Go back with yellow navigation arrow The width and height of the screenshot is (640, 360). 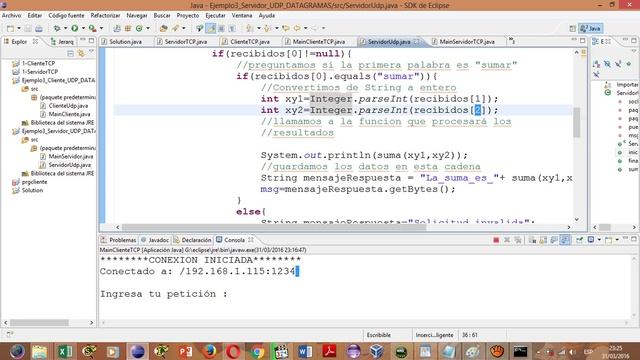coord(297,28)
